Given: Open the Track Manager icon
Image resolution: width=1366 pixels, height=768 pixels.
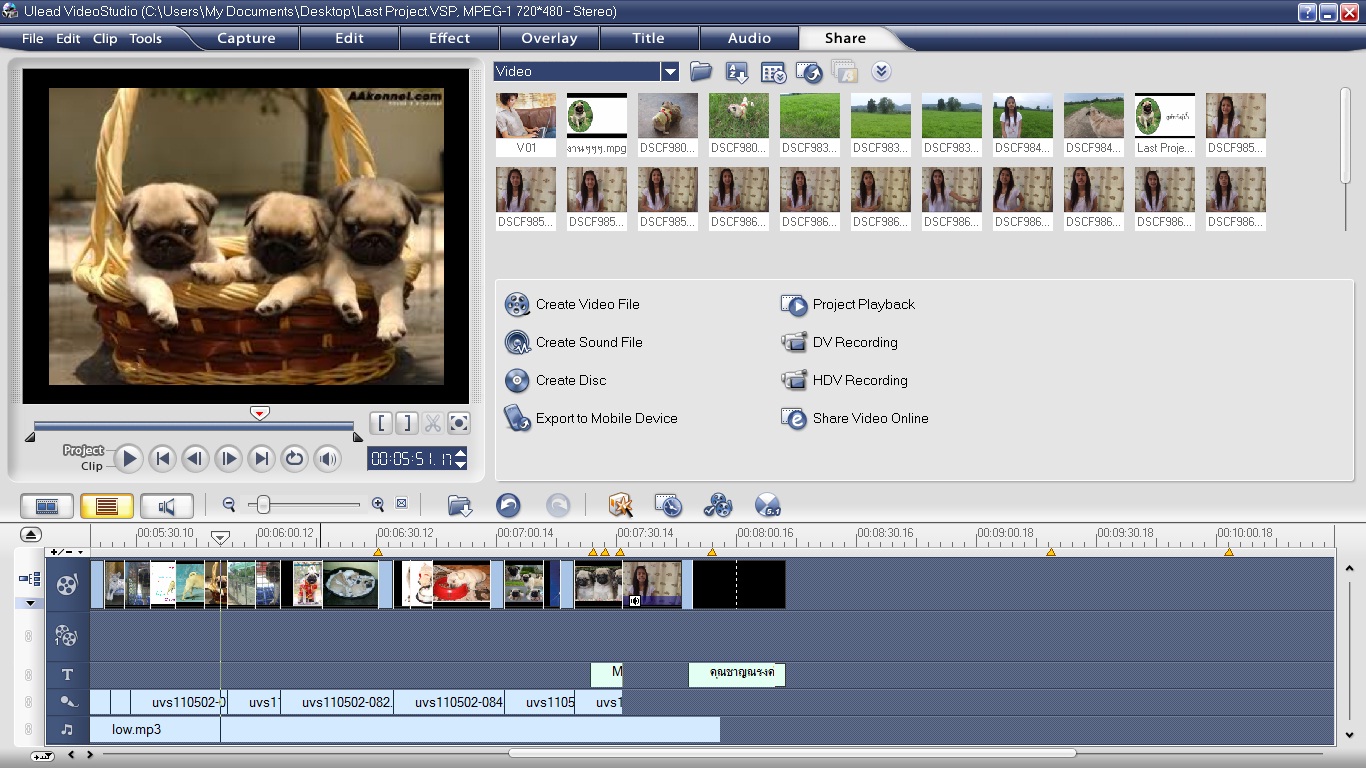Looking at the screenshot, I should (x=718, y=506).
